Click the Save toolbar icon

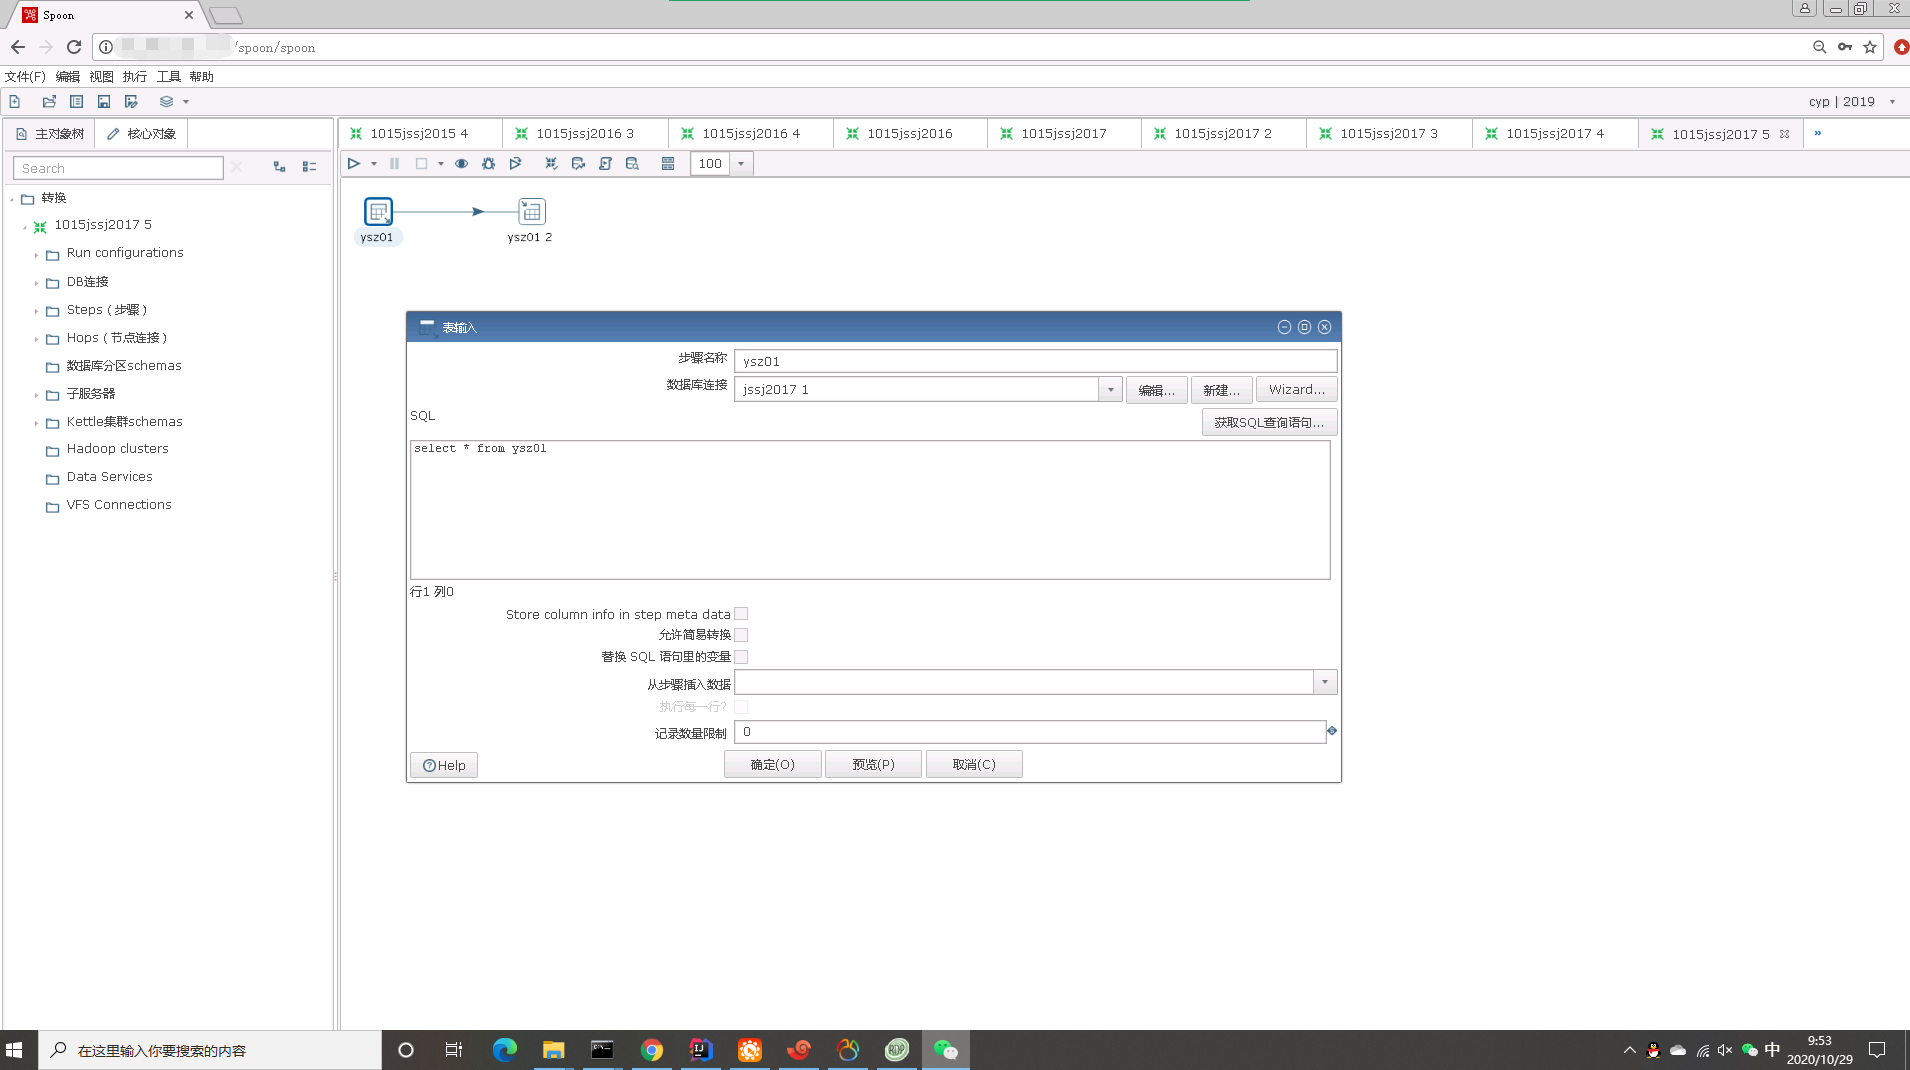point(104,102)
